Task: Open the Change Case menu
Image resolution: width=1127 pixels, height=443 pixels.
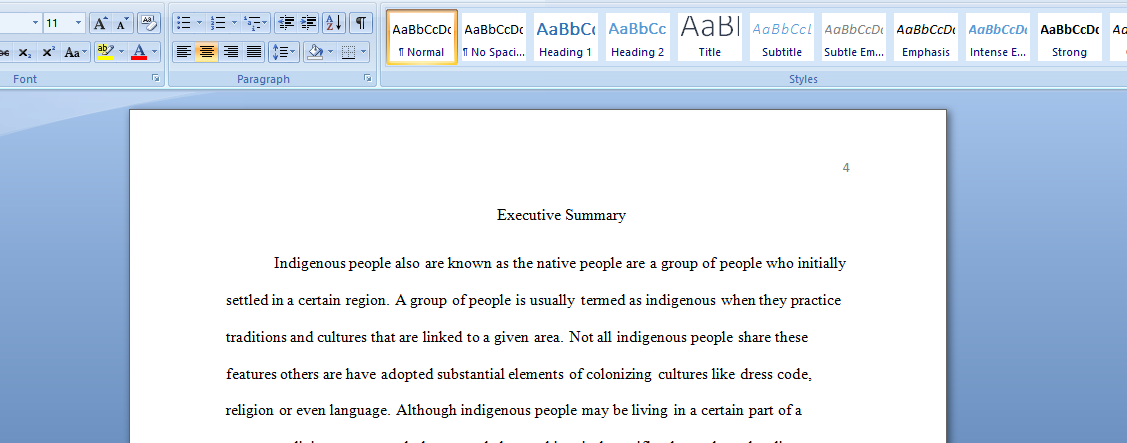Action: [x=75, y=52]
